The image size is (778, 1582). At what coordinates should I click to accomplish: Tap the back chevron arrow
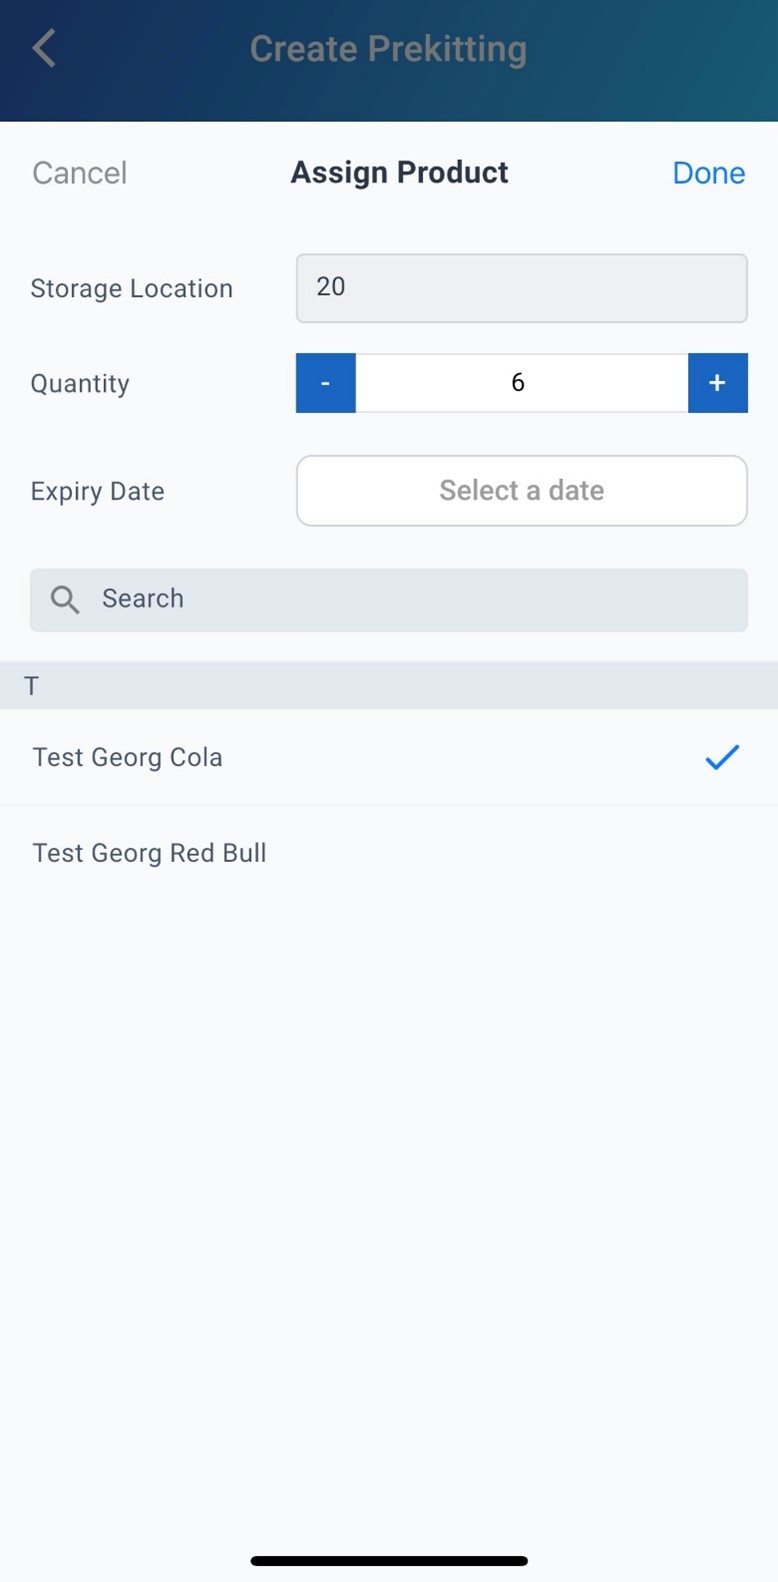pyautogui.click(x=44, y=48)
